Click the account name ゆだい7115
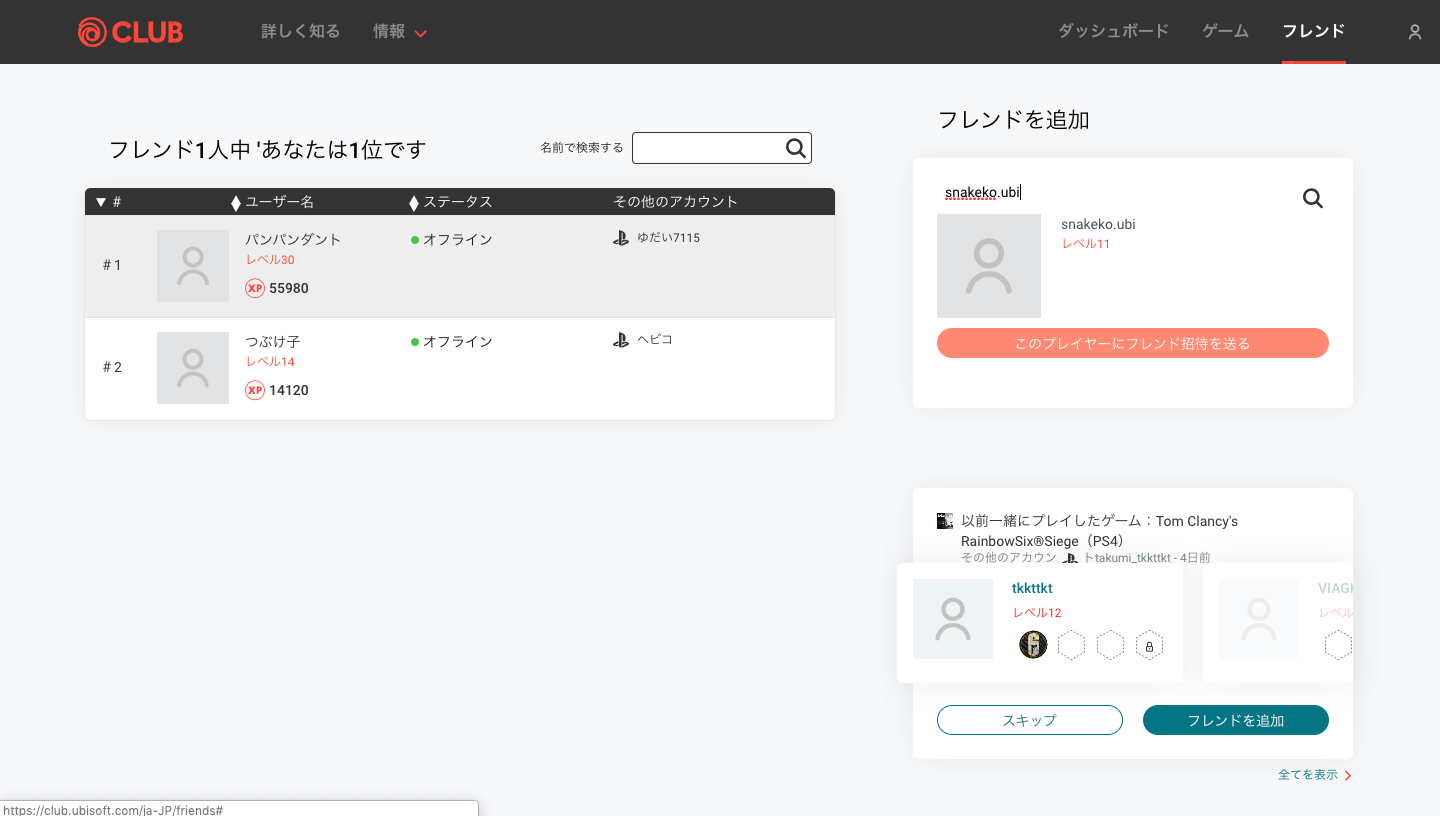Viewport: 1440px width, 816px height. pos(668,238)
